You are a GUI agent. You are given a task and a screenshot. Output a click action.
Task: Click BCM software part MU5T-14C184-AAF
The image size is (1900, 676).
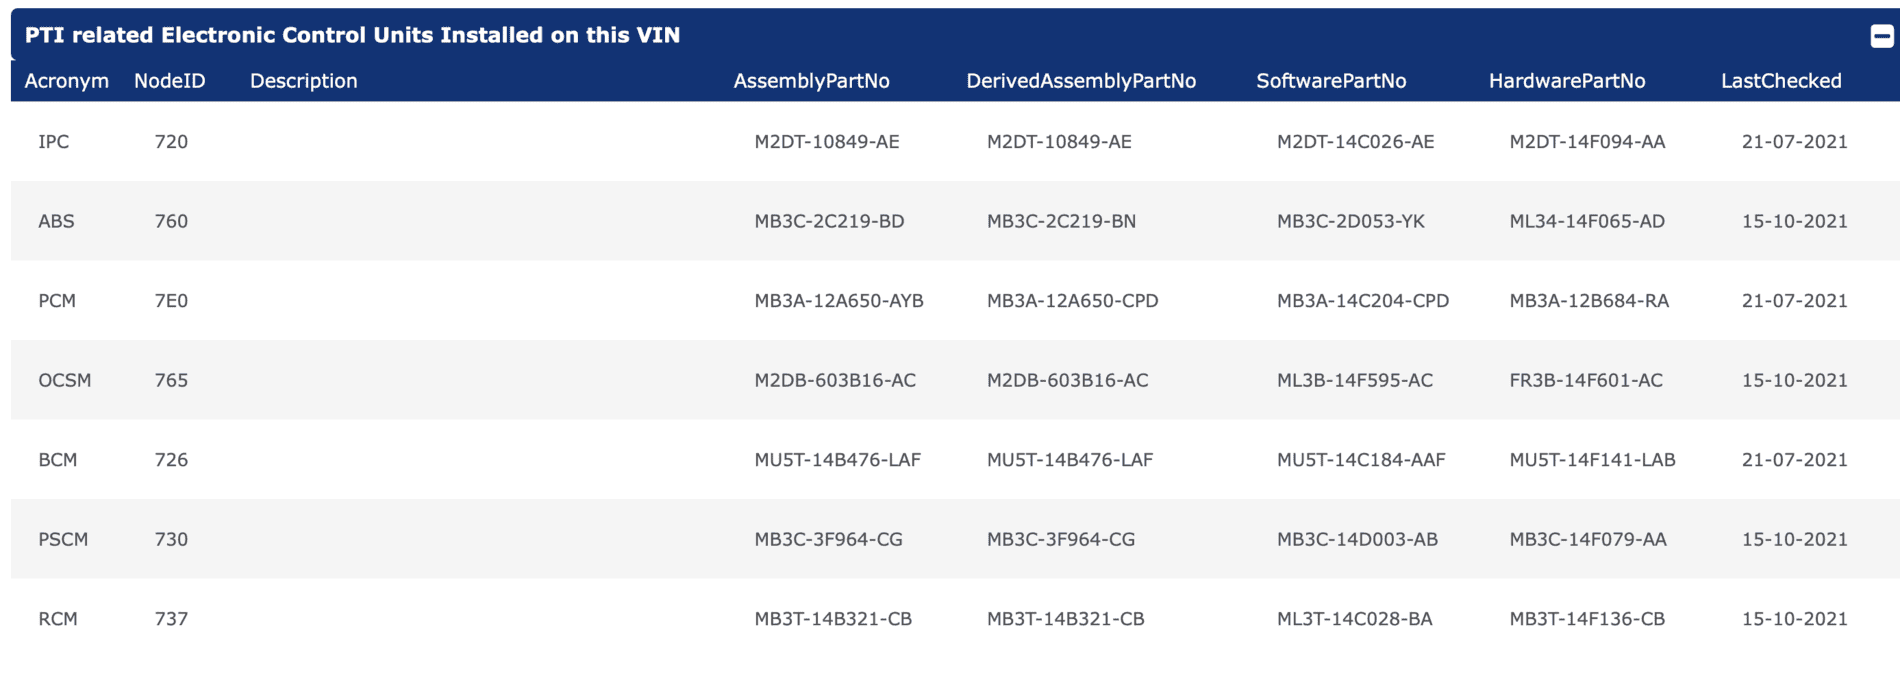tap(1361, 460)
